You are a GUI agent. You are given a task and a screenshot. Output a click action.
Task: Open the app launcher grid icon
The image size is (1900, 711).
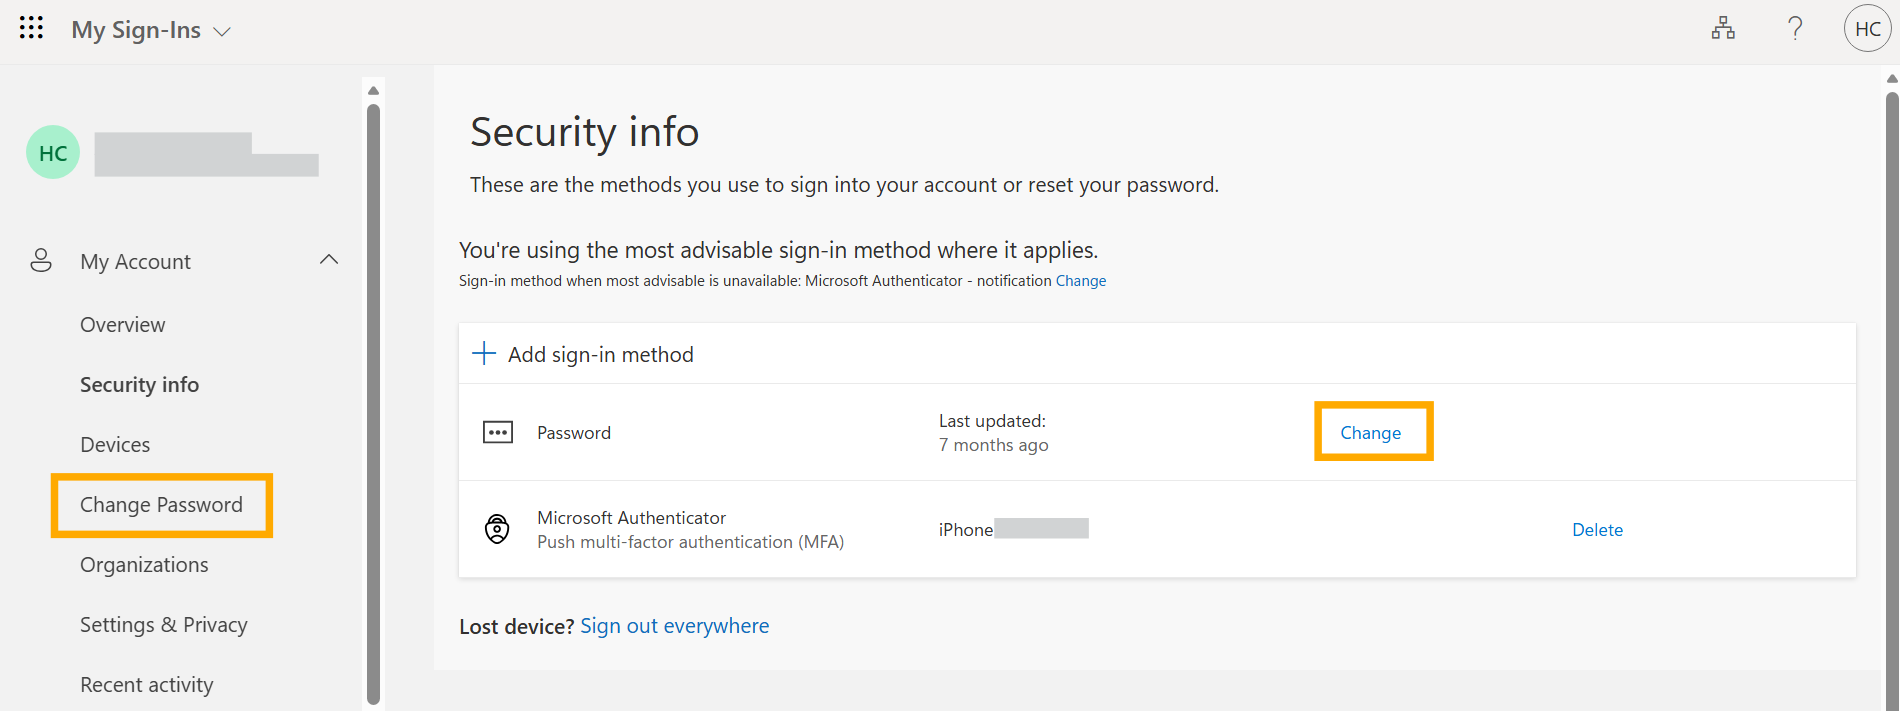point(31,28)
